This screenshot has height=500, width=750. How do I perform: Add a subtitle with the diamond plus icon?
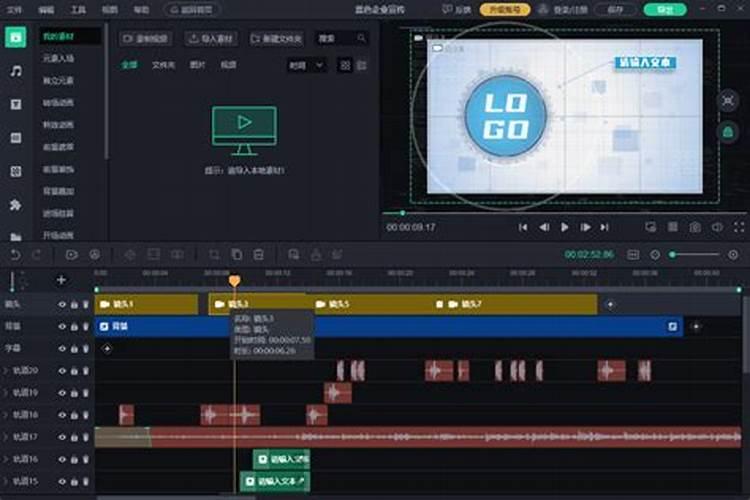coord(107,349)
